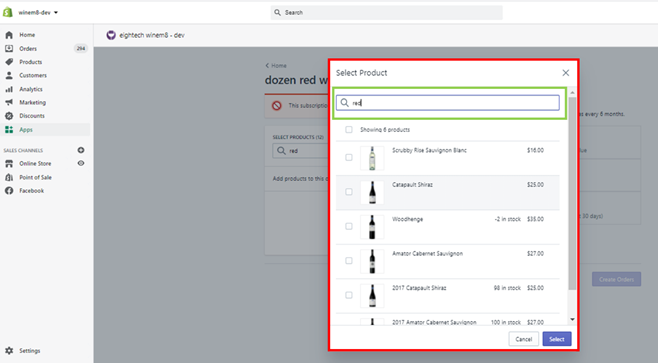
Task: Check the Woodhenge checkbox
Action: [349, 226]
